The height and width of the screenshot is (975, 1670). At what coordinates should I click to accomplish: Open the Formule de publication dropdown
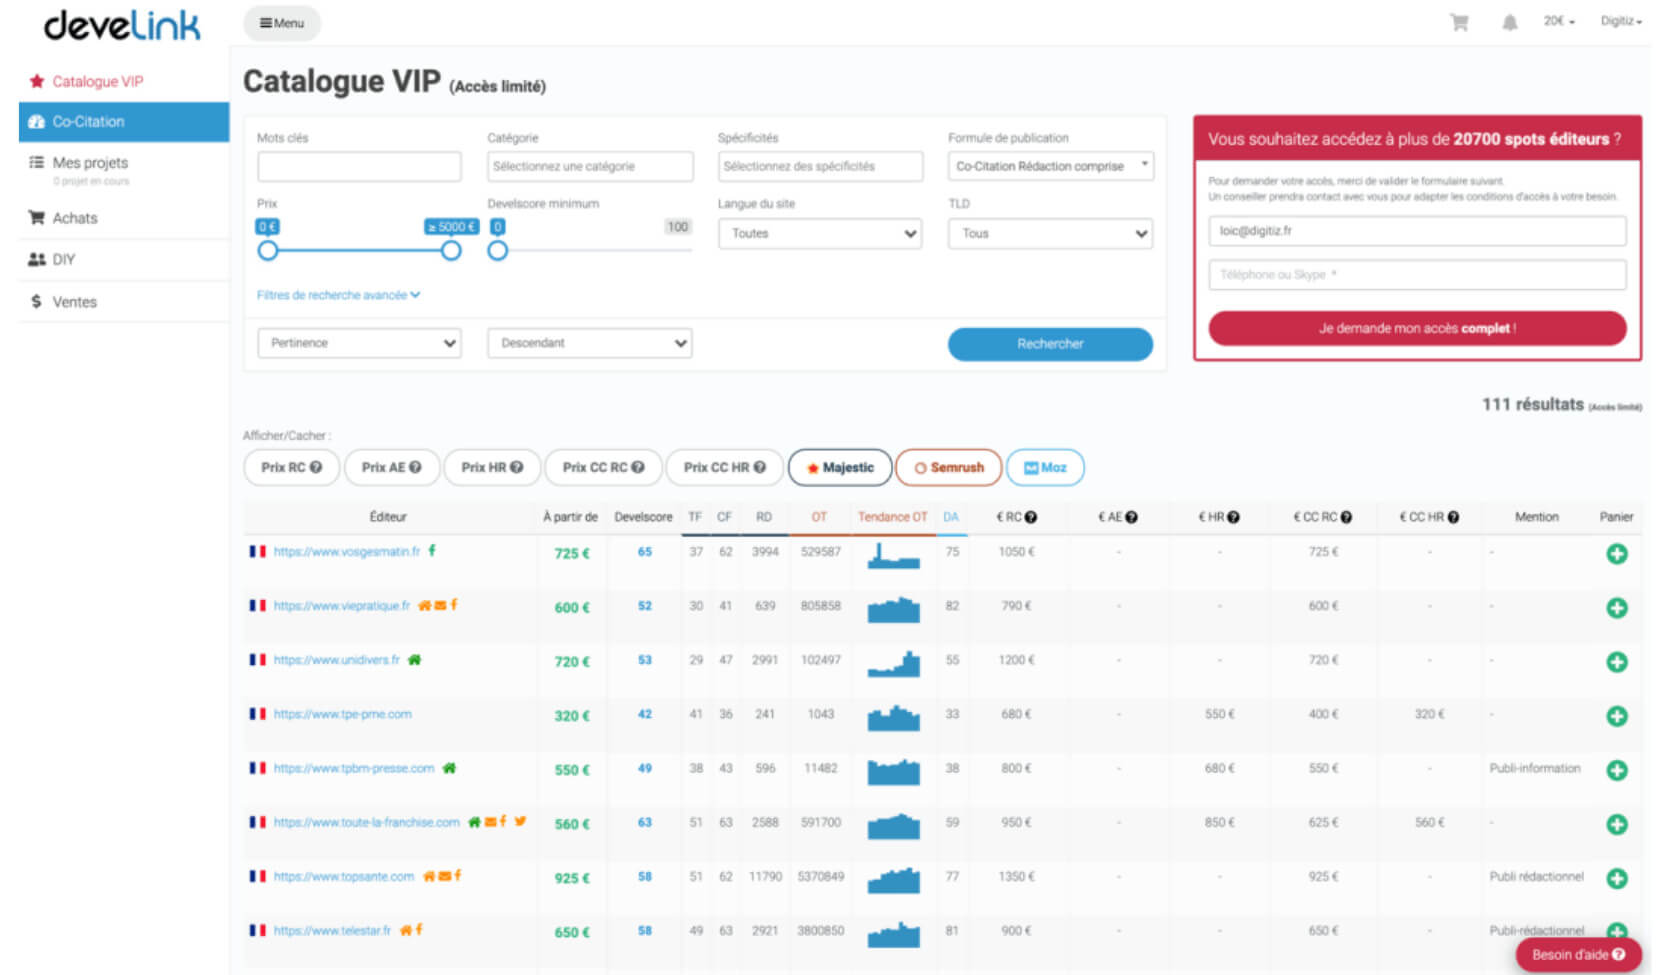coord(1050,166)
